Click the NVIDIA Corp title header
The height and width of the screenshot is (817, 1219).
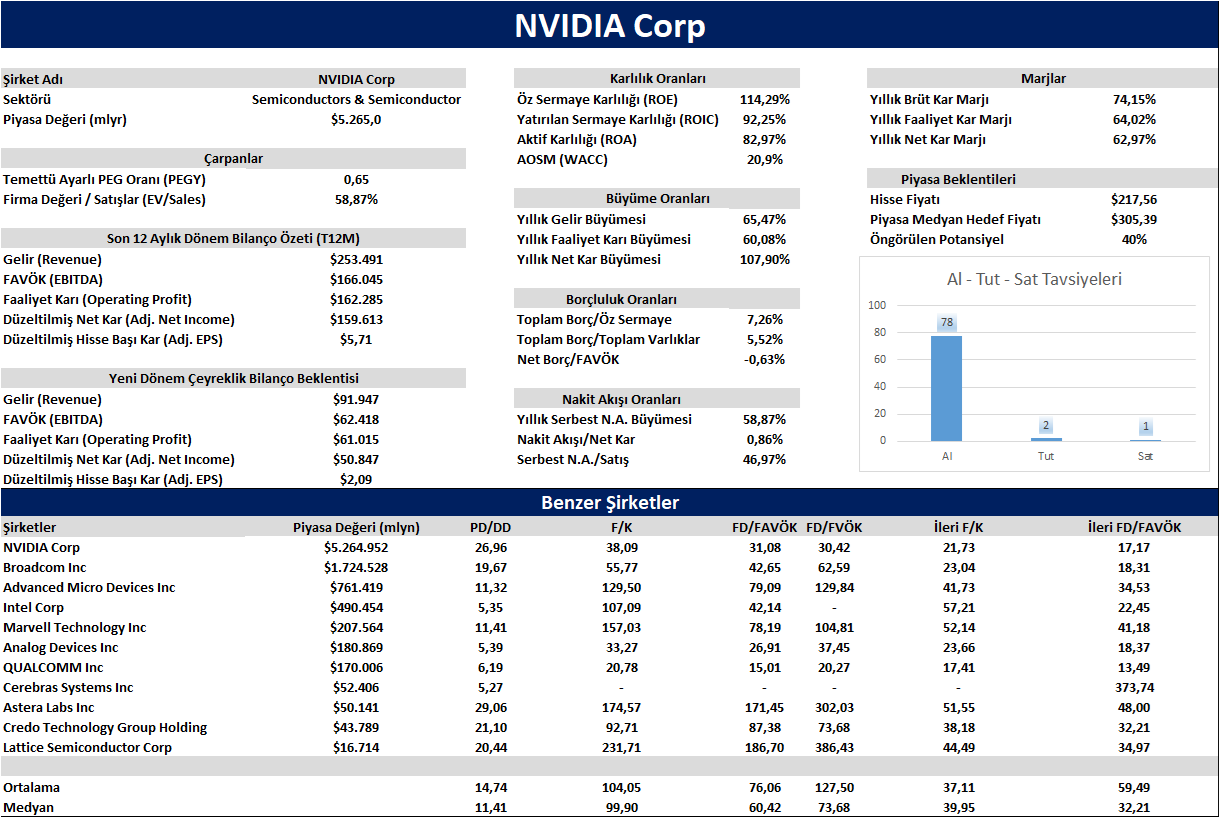pos(609,25)
